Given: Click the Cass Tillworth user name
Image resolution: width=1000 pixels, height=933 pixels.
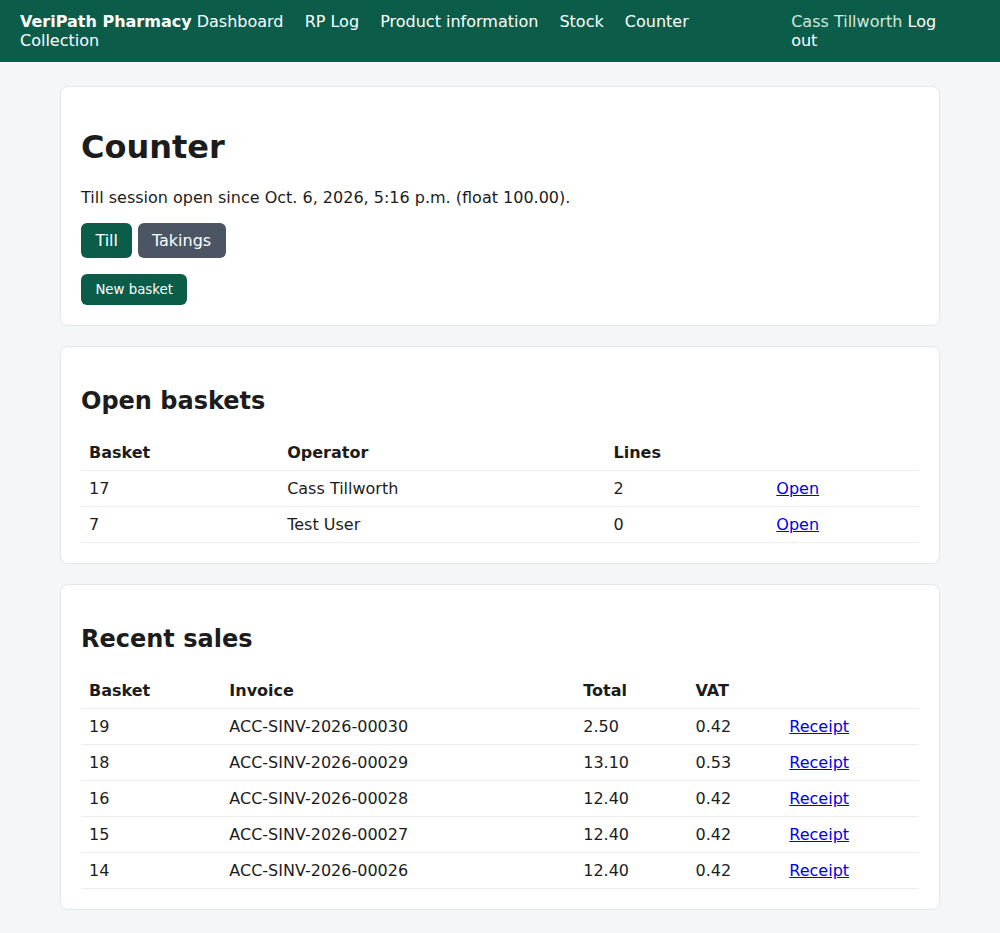Looking at the screenshot, I should click(x=846, y=21).
